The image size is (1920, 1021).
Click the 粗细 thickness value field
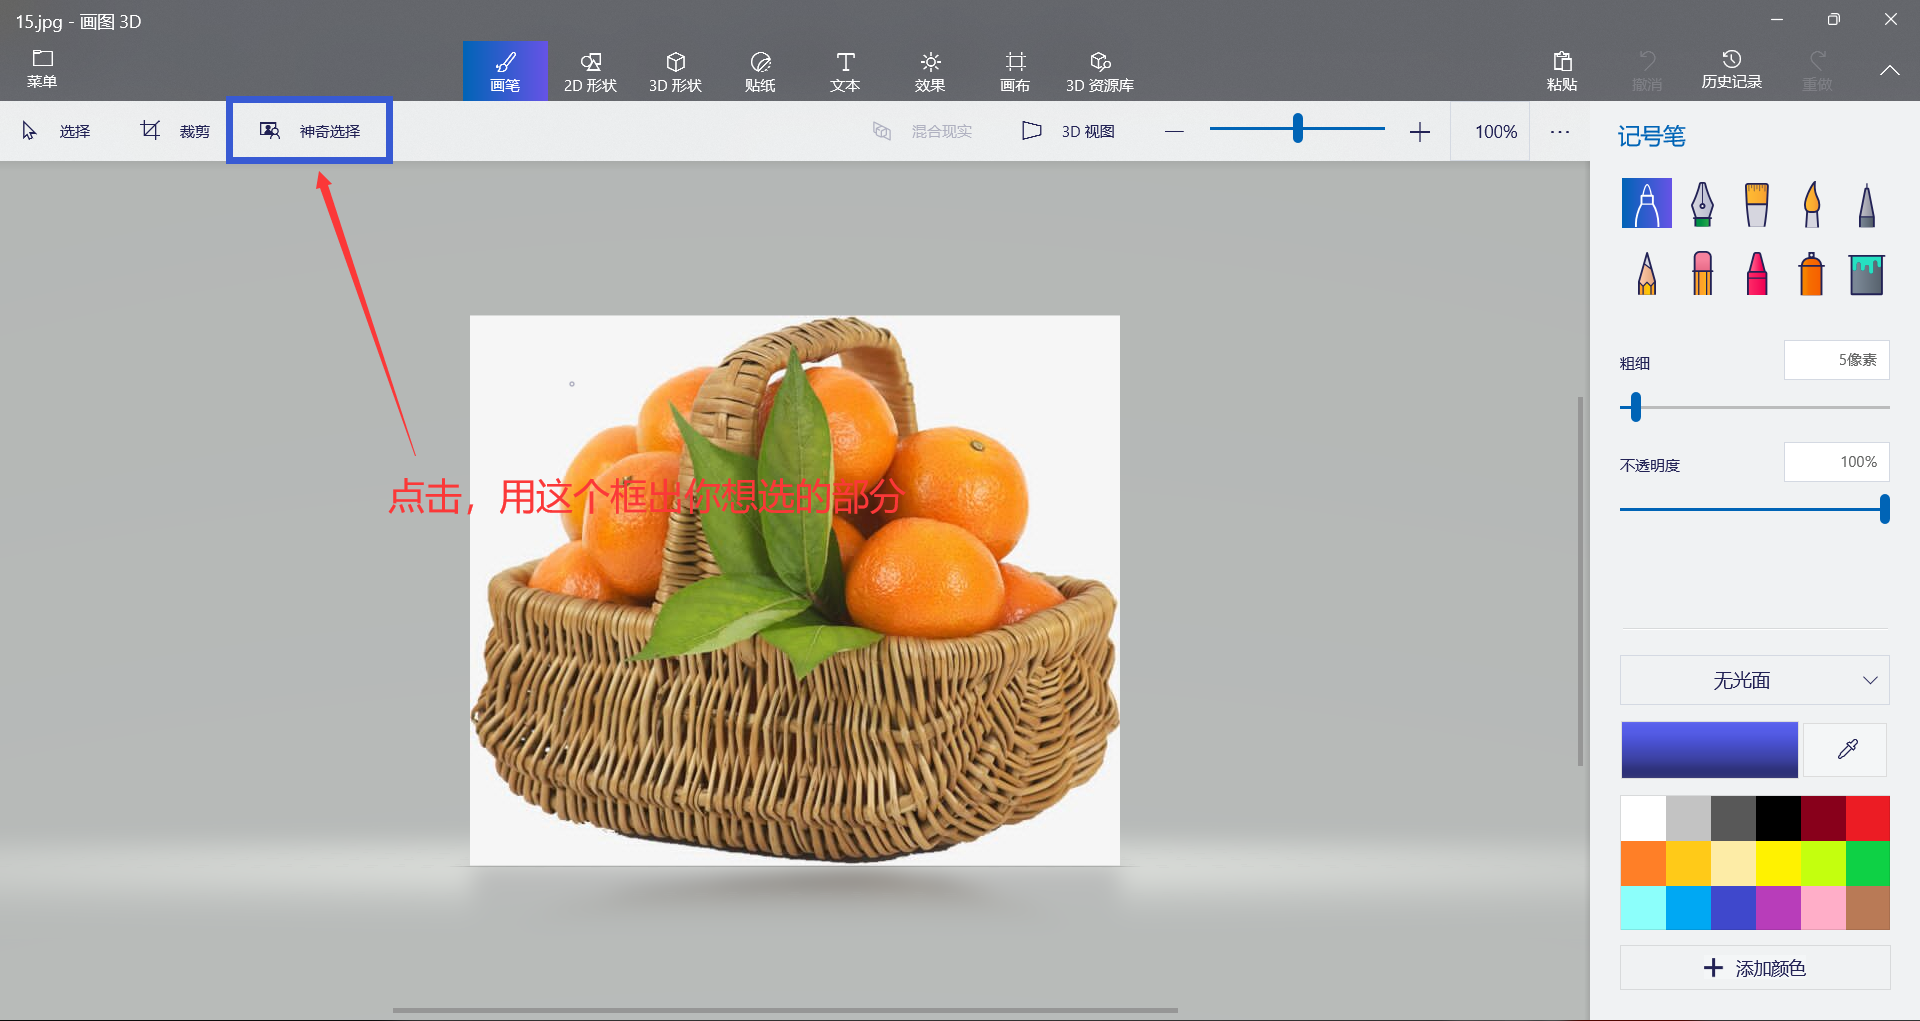click(x=1837, y=360)
